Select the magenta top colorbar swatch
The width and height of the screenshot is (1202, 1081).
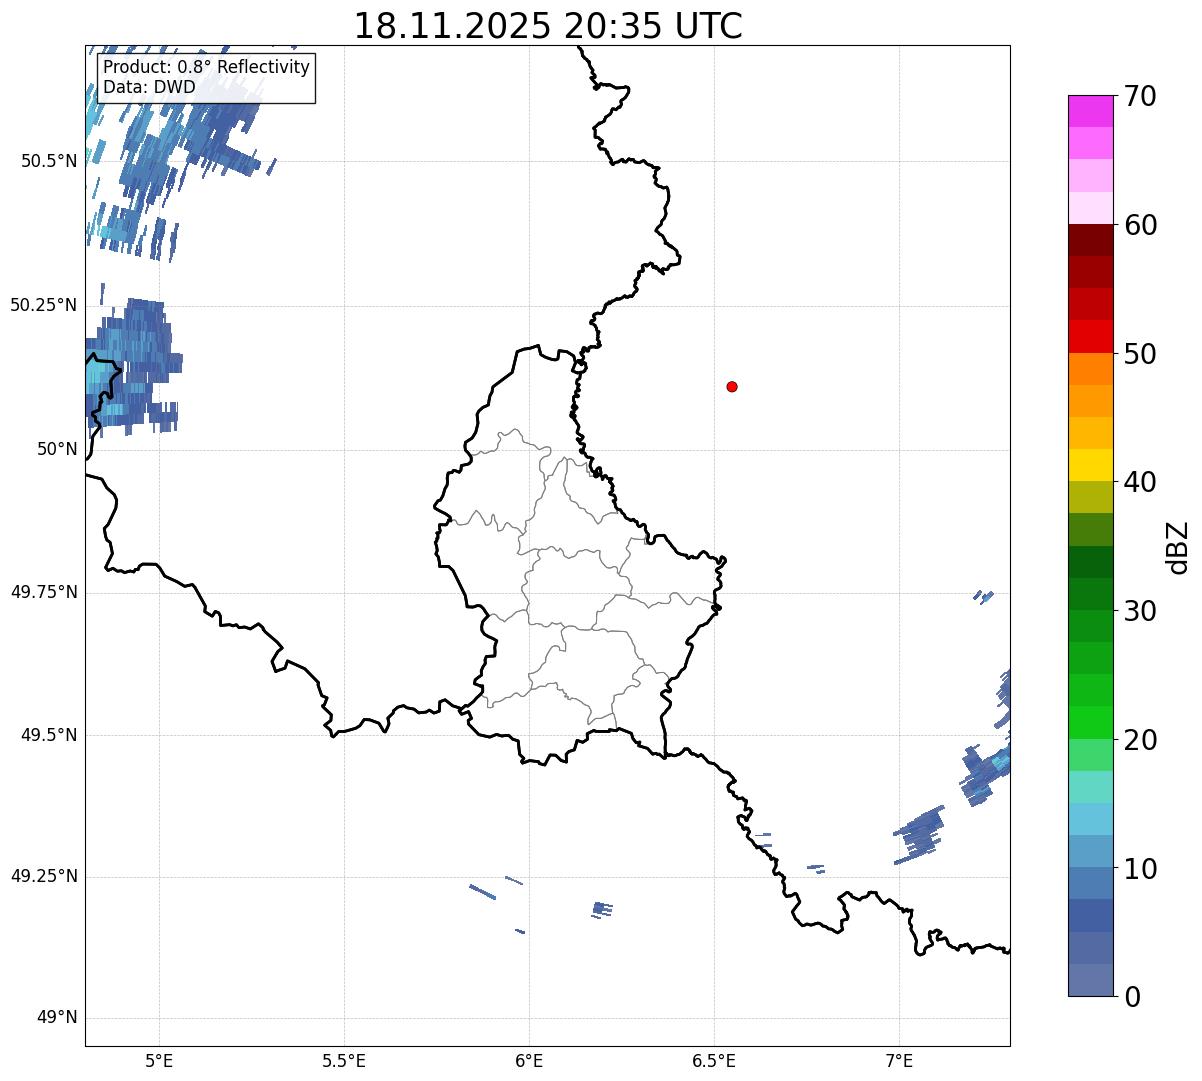coord(1091,111)
